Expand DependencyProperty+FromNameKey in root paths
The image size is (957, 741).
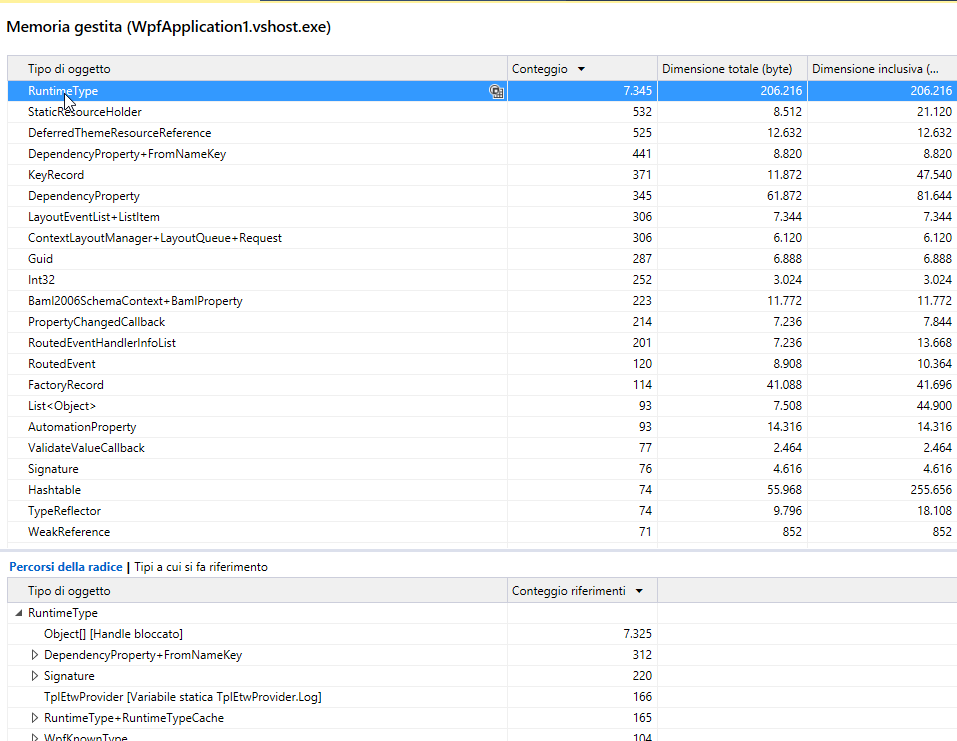(x=35, y=655)
